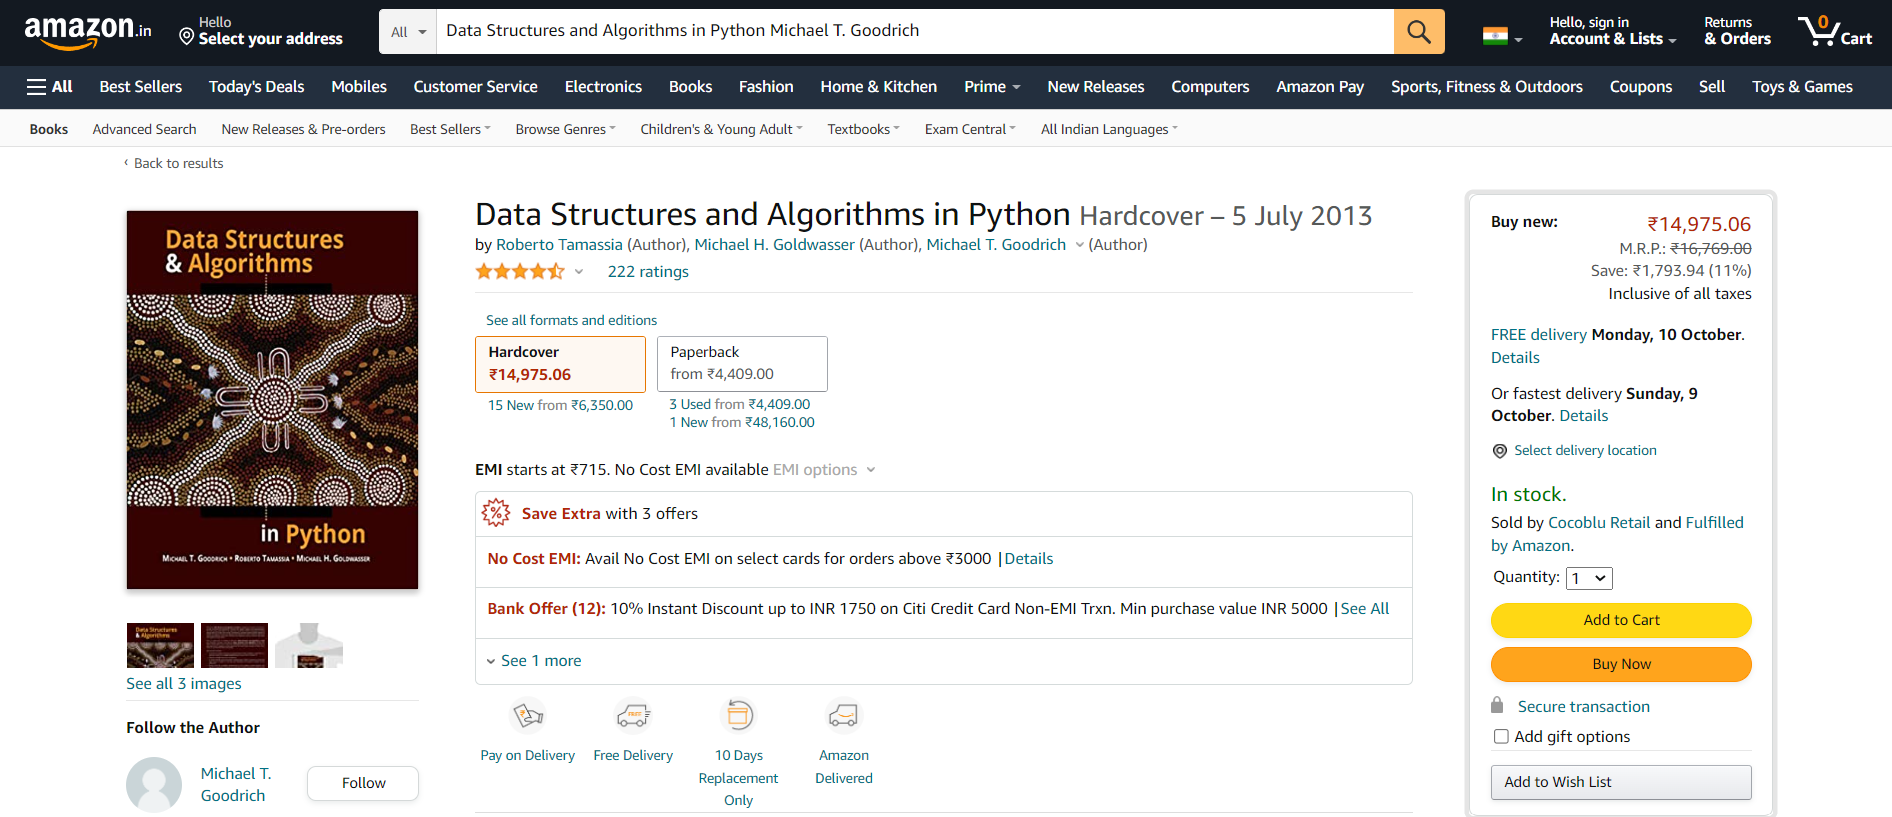This screenshot has width=1892, height=817.
Task: Open Advanced Search in Books bar
Action: [x=144, y=129]
